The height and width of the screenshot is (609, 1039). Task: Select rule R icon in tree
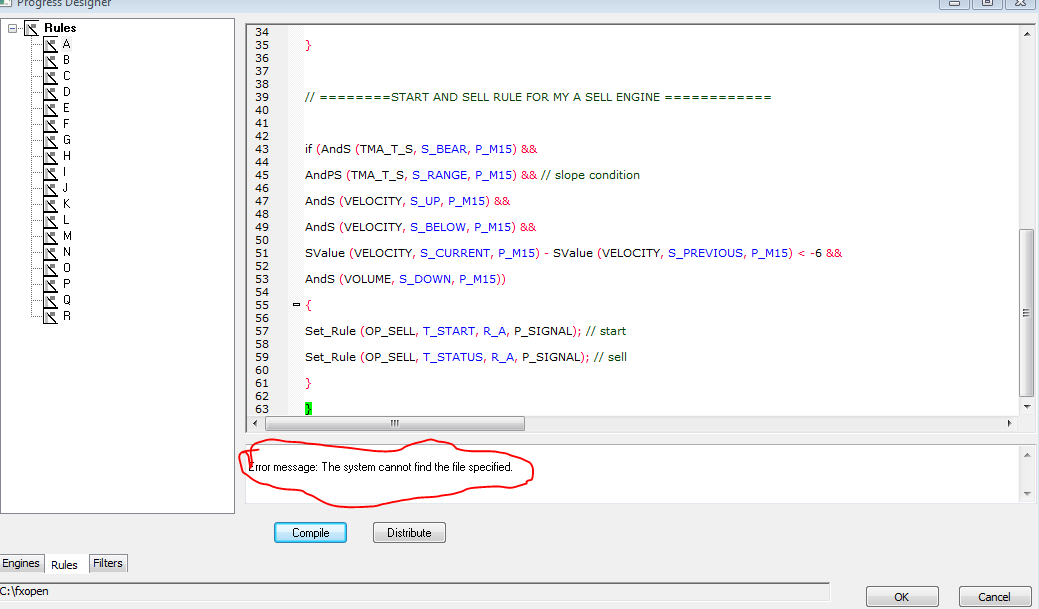tap(51, 317)
